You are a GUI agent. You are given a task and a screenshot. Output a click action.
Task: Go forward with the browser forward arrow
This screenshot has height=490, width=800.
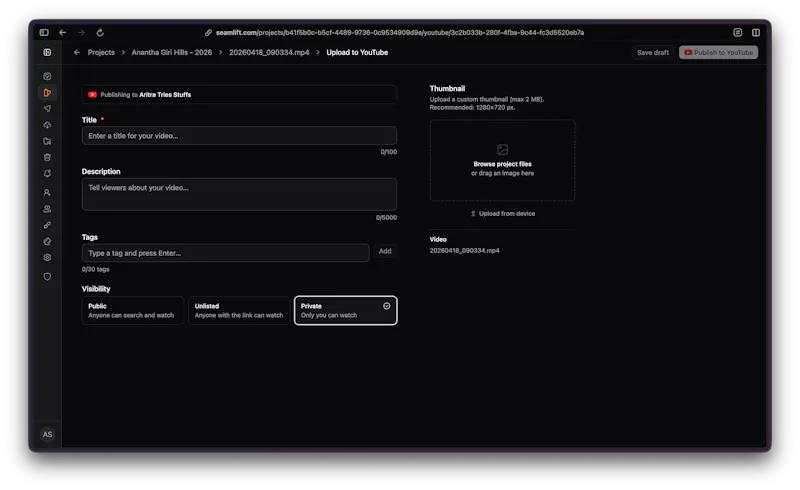click(x=81, y=32)
